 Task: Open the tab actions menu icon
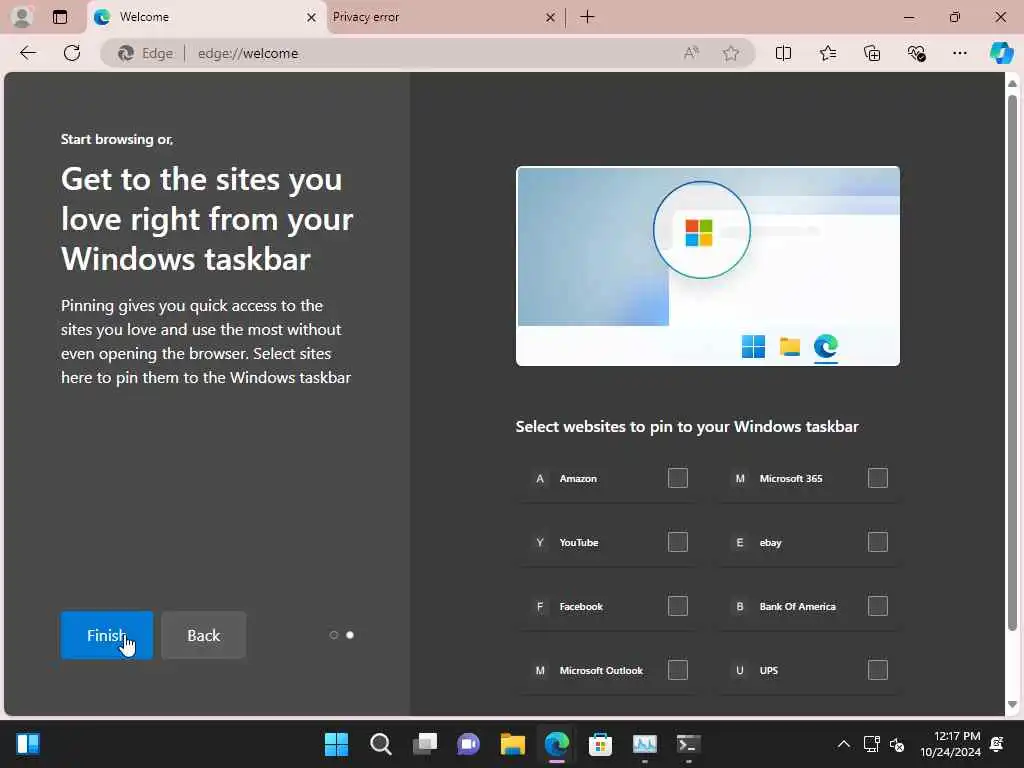(60, 17)
